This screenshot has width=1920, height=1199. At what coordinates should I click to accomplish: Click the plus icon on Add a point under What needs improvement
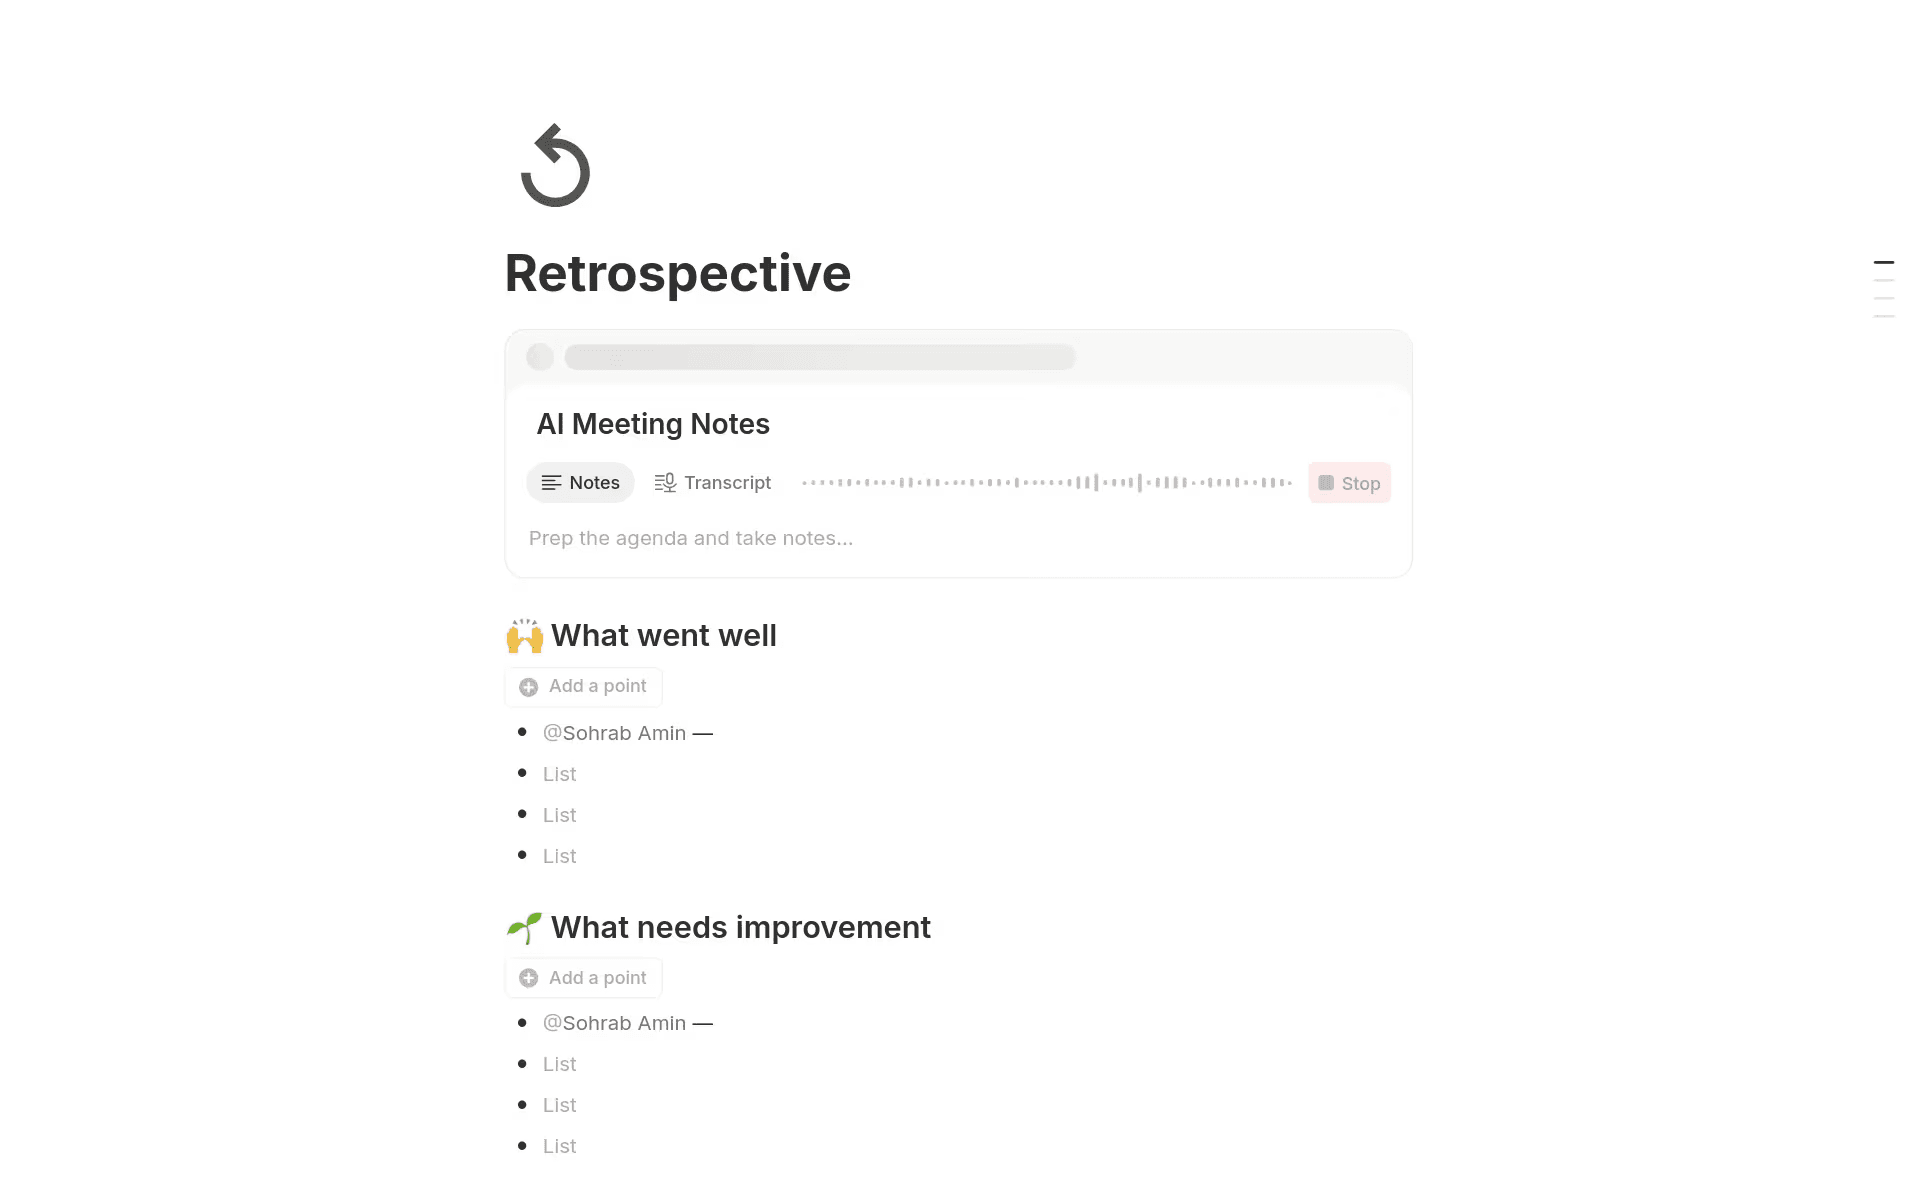point(528,977)
